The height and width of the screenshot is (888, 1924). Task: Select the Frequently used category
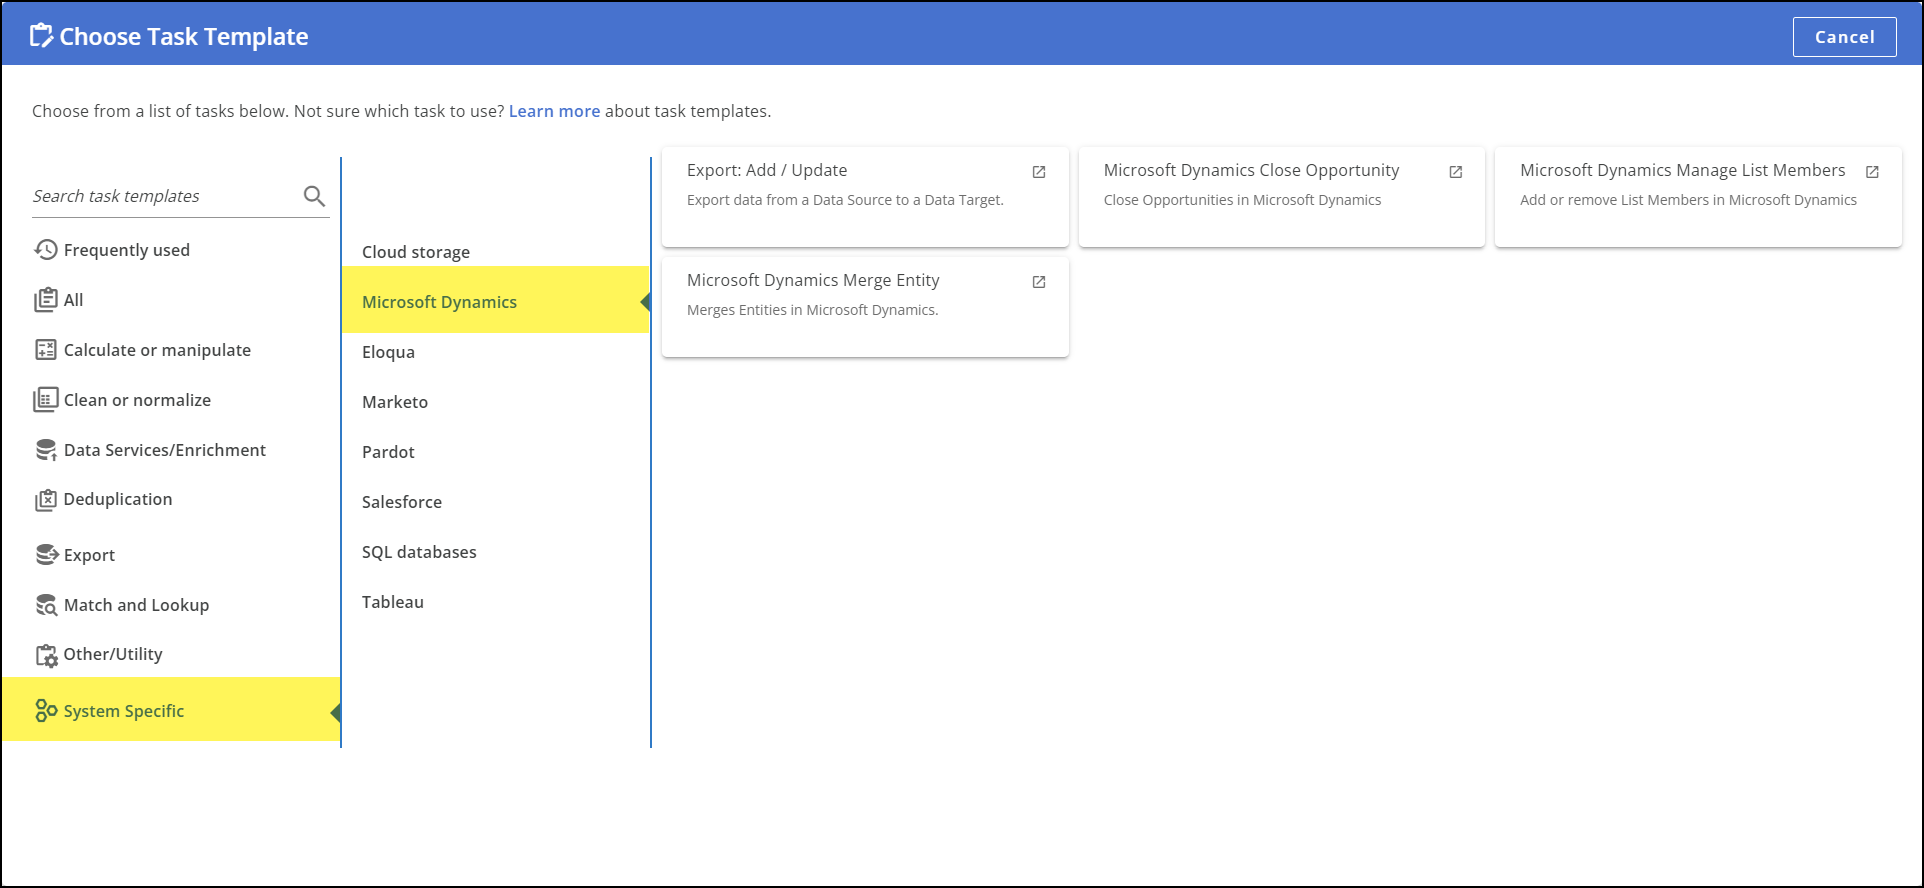pyautogui.click(x=127, y=250)
